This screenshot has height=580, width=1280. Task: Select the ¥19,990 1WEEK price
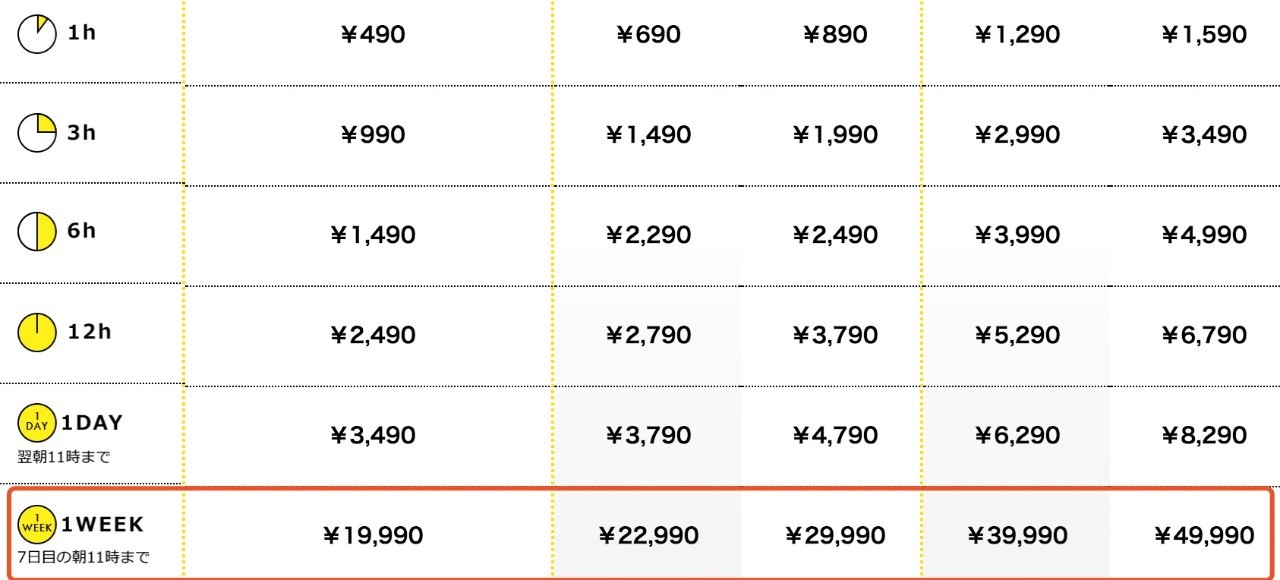coord(372,536)
